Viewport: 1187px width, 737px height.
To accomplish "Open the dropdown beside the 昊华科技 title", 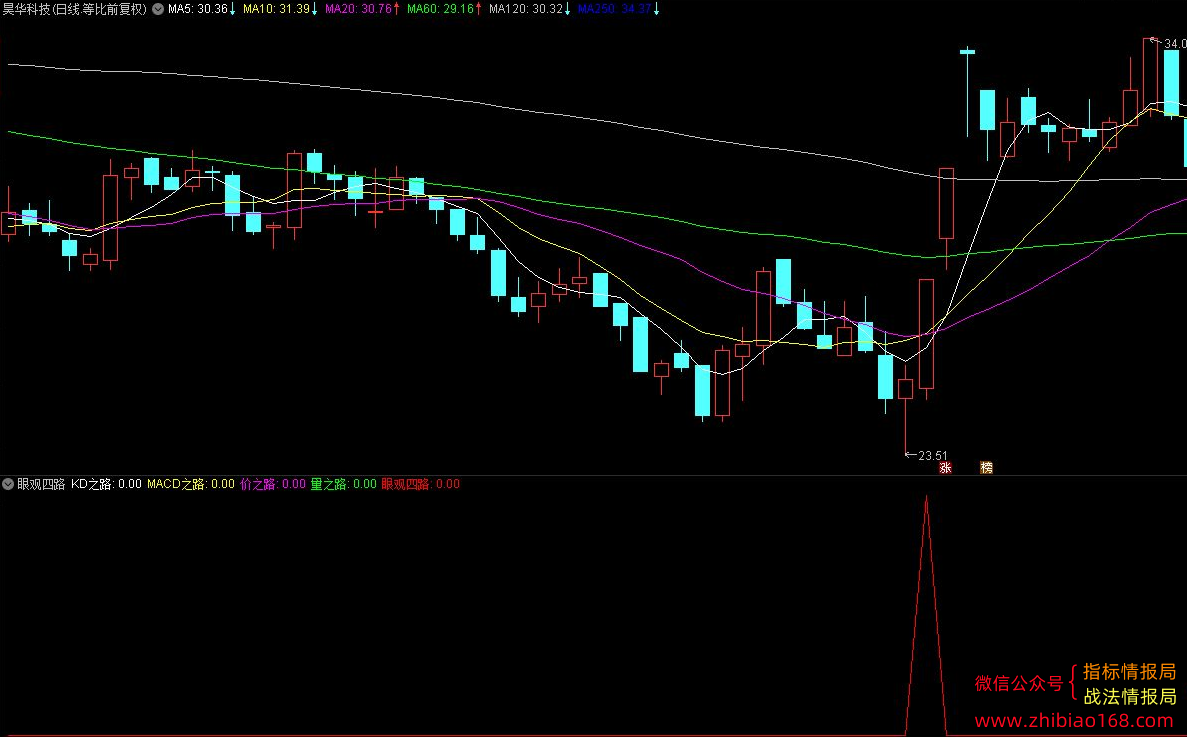I will click(x=157, y=9).
